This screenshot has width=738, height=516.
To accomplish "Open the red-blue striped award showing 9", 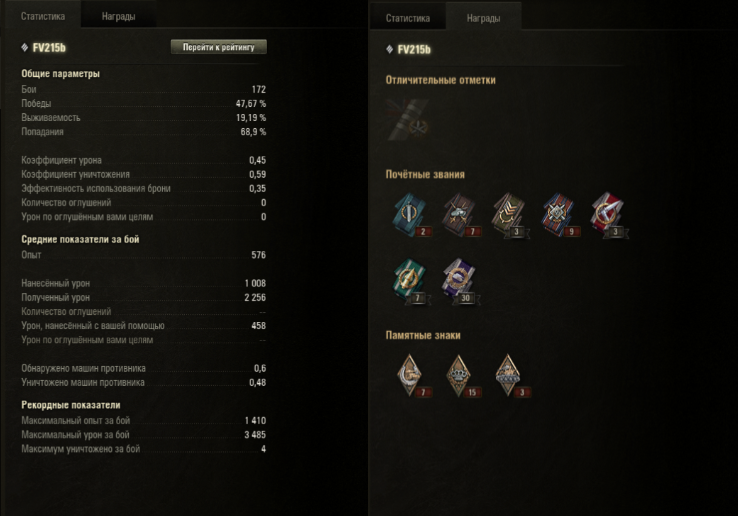I will [x=560, y=215].
